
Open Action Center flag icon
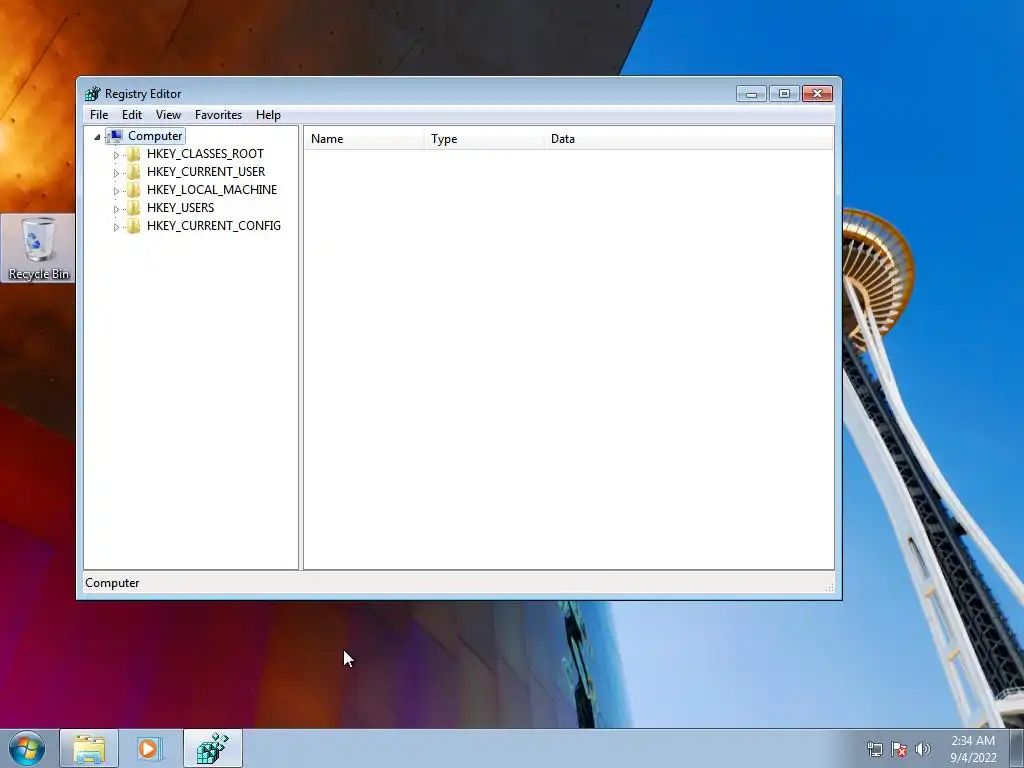899,749
